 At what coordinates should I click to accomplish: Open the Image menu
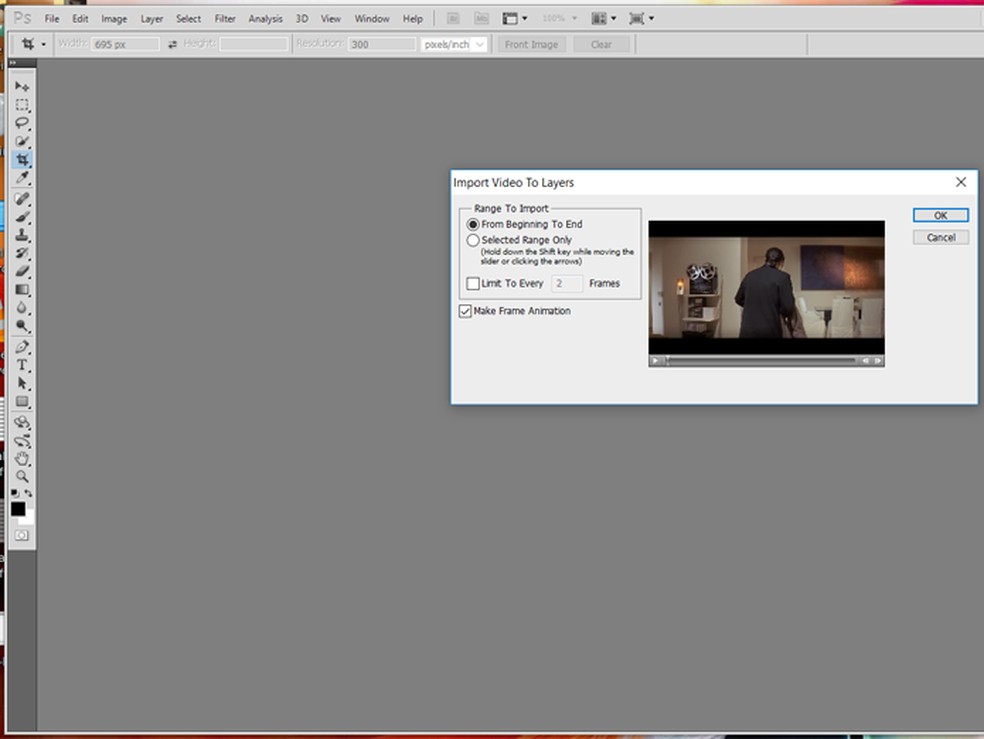click(114, 19)
